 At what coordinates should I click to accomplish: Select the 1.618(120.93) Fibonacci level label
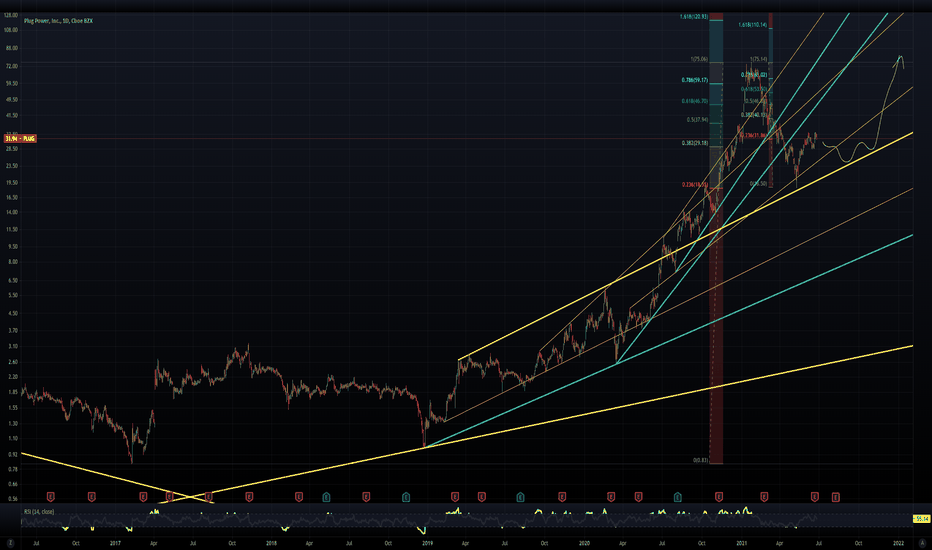pyautogui.click(x=694, y=17)
